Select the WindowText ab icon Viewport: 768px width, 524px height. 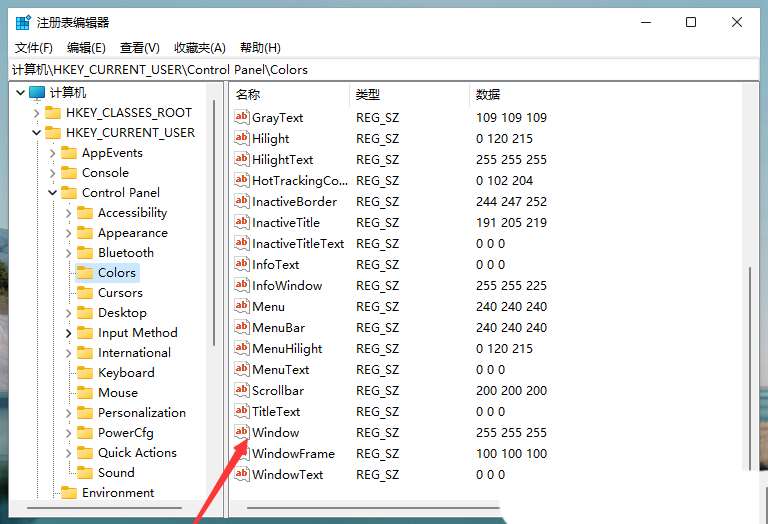(241, 475)
